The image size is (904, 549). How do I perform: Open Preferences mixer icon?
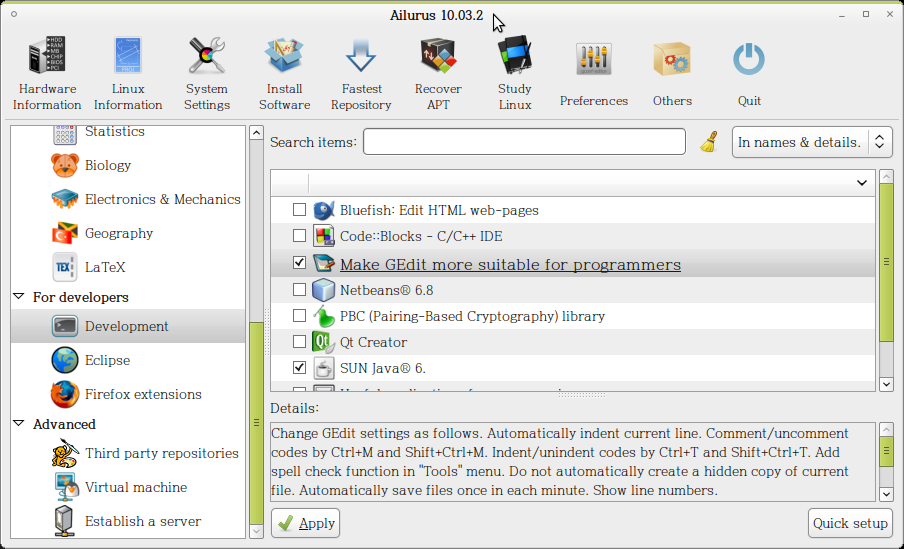point(594,59)
